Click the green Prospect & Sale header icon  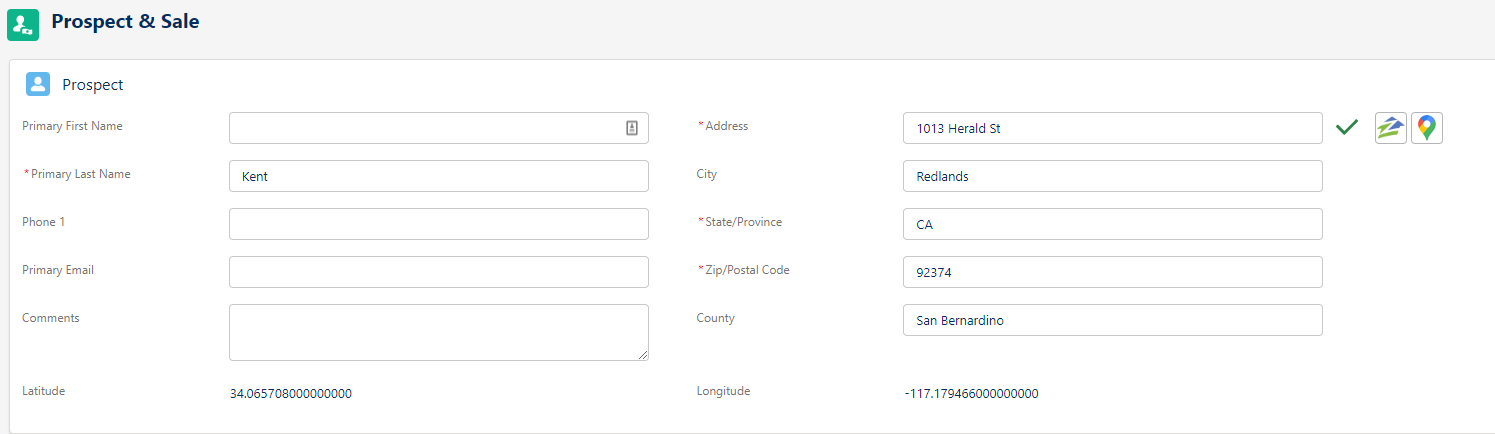point(23,24)
